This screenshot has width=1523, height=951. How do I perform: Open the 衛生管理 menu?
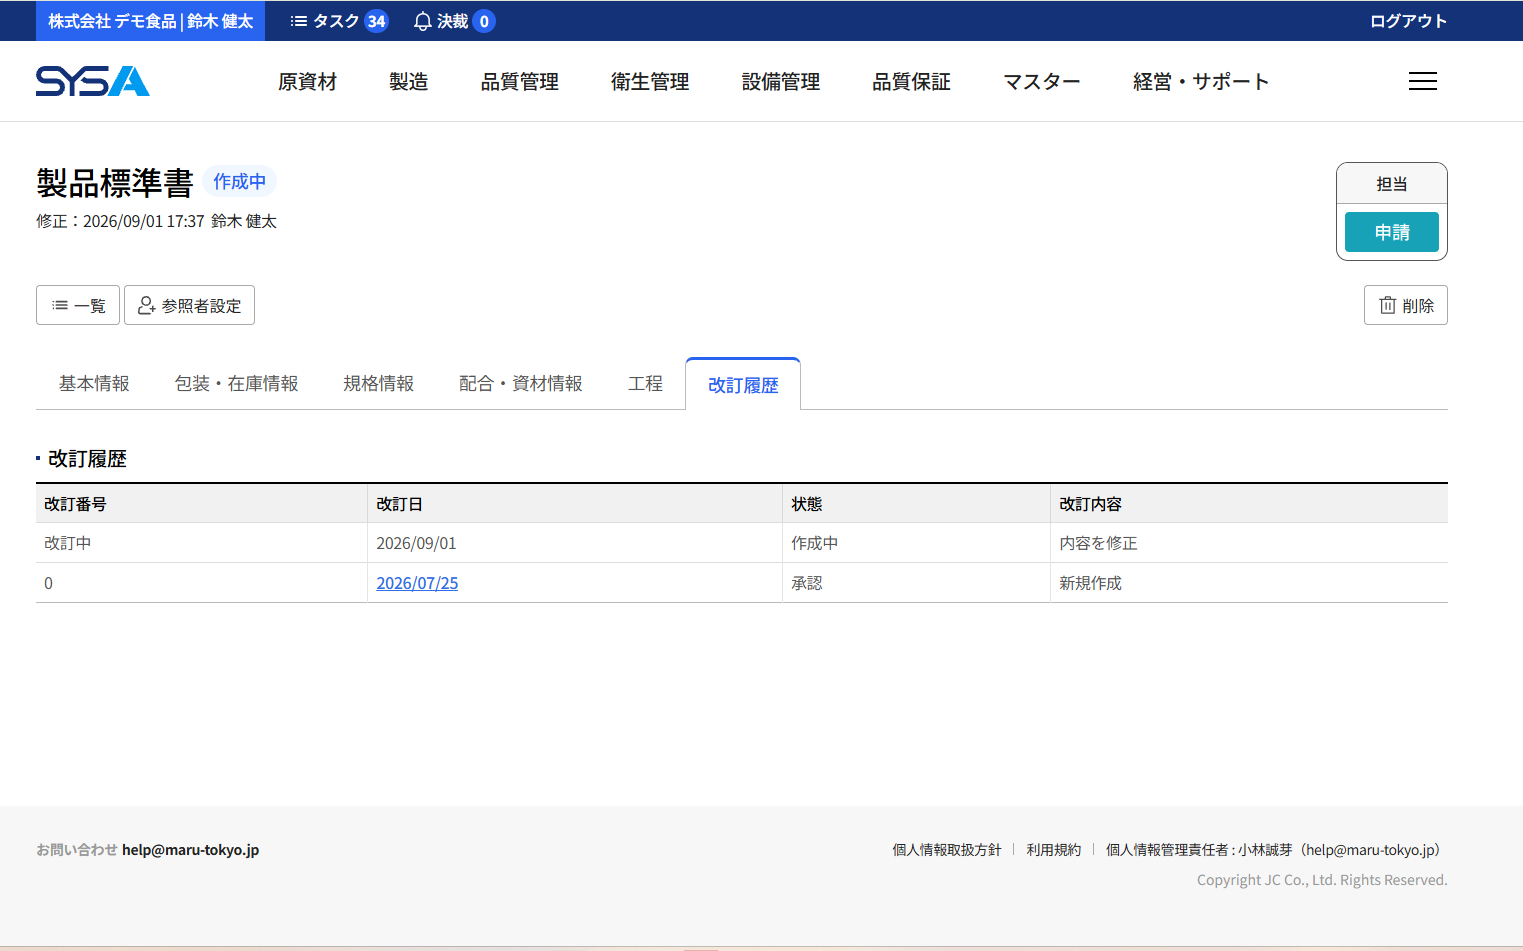click(x=650, y=82)
